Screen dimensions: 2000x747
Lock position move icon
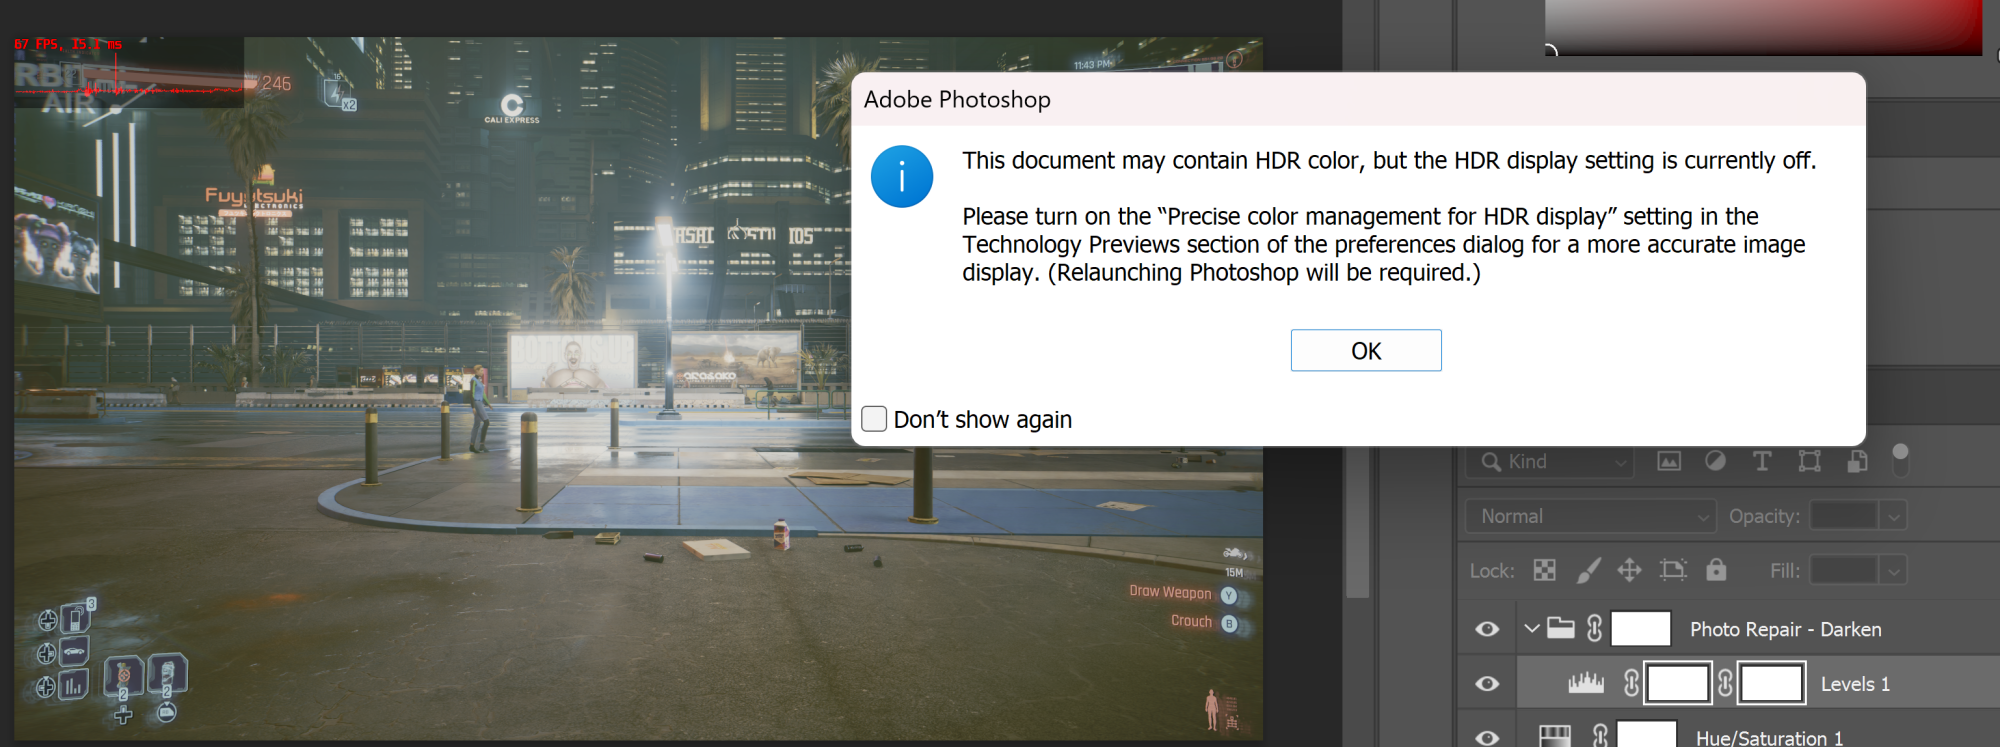tap(1630, 570)
